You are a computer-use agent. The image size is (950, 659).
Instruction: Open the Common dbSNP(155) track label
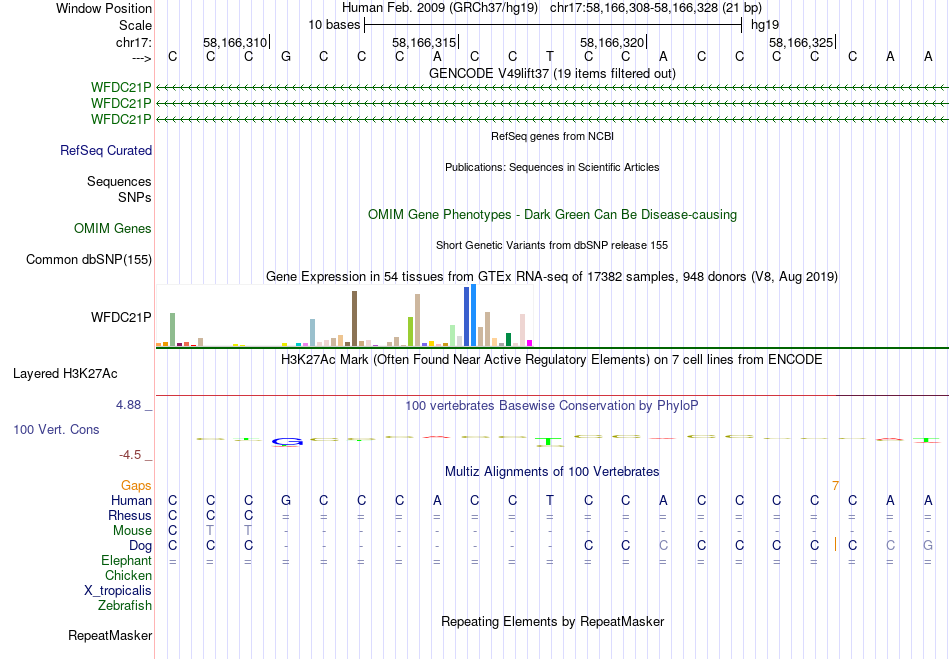pos(89,259)
